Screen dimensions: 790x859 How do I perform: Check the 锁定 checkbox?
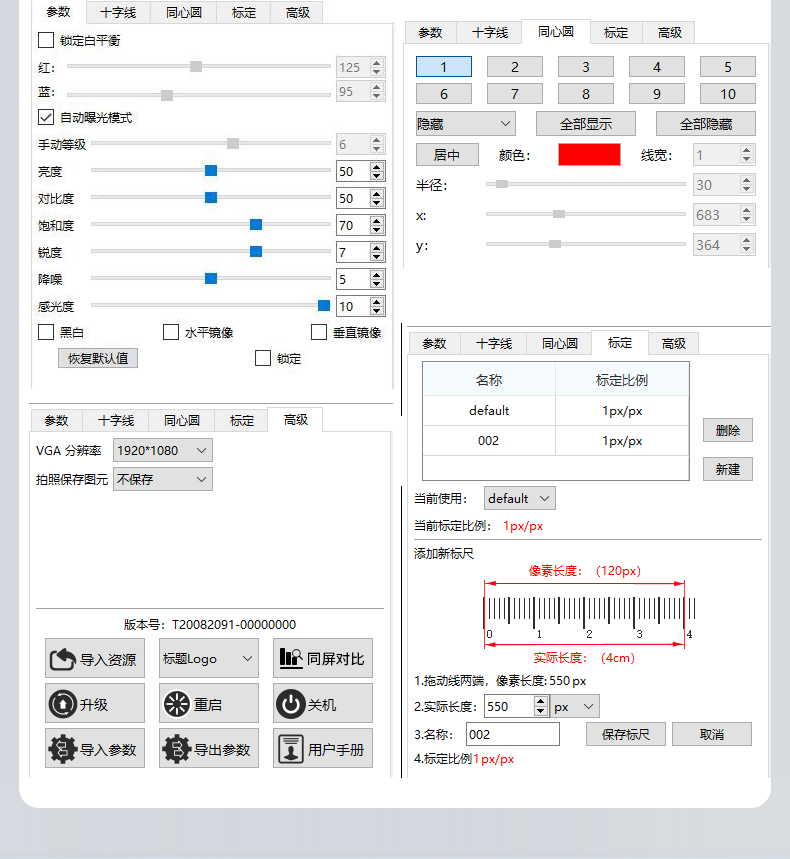coord(263,358)
